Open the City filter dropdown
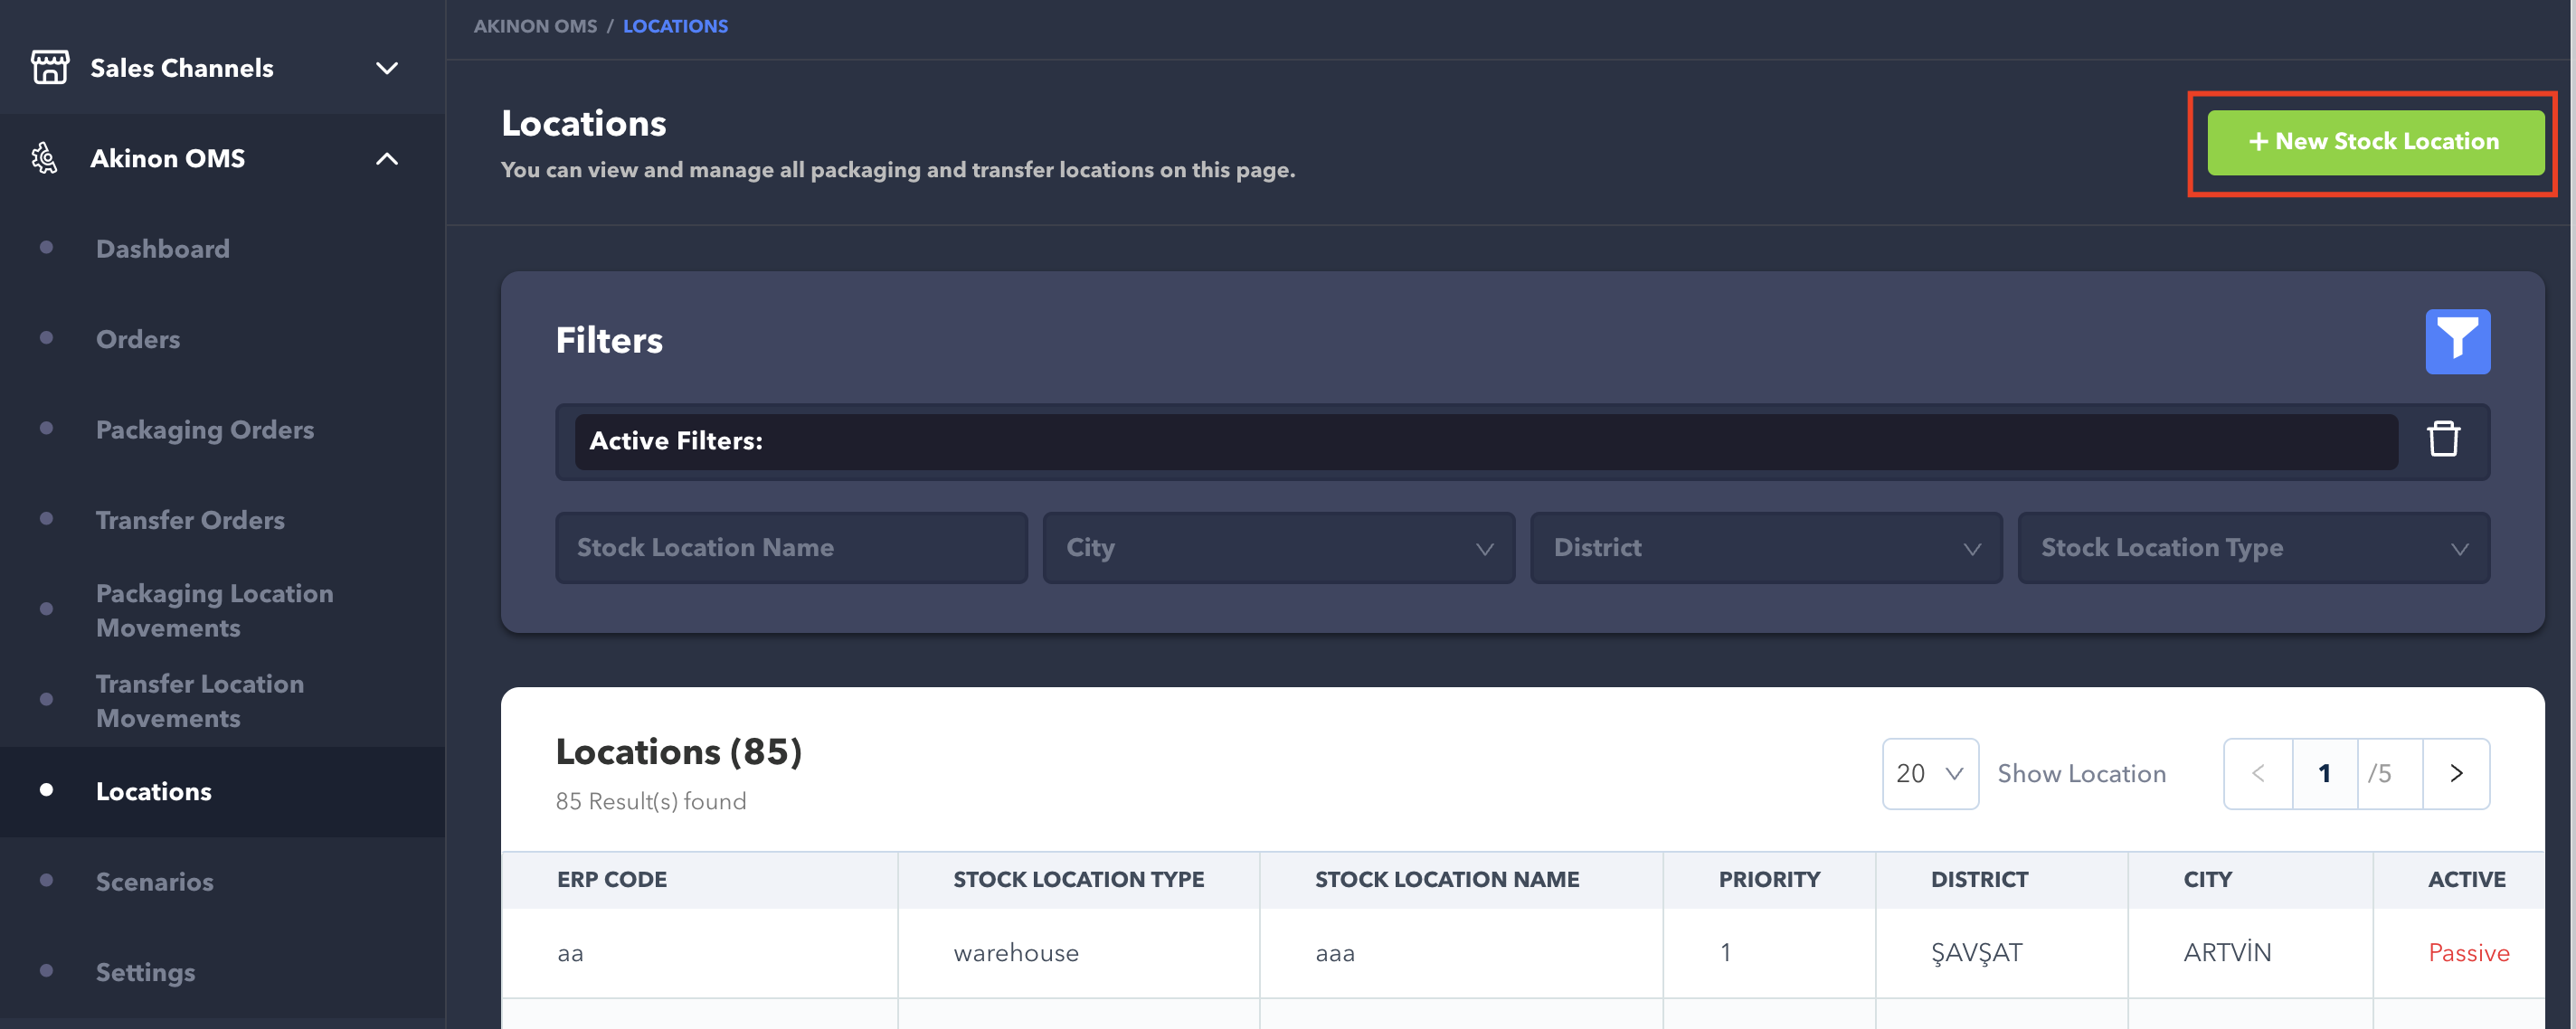 coord(1278,548)
